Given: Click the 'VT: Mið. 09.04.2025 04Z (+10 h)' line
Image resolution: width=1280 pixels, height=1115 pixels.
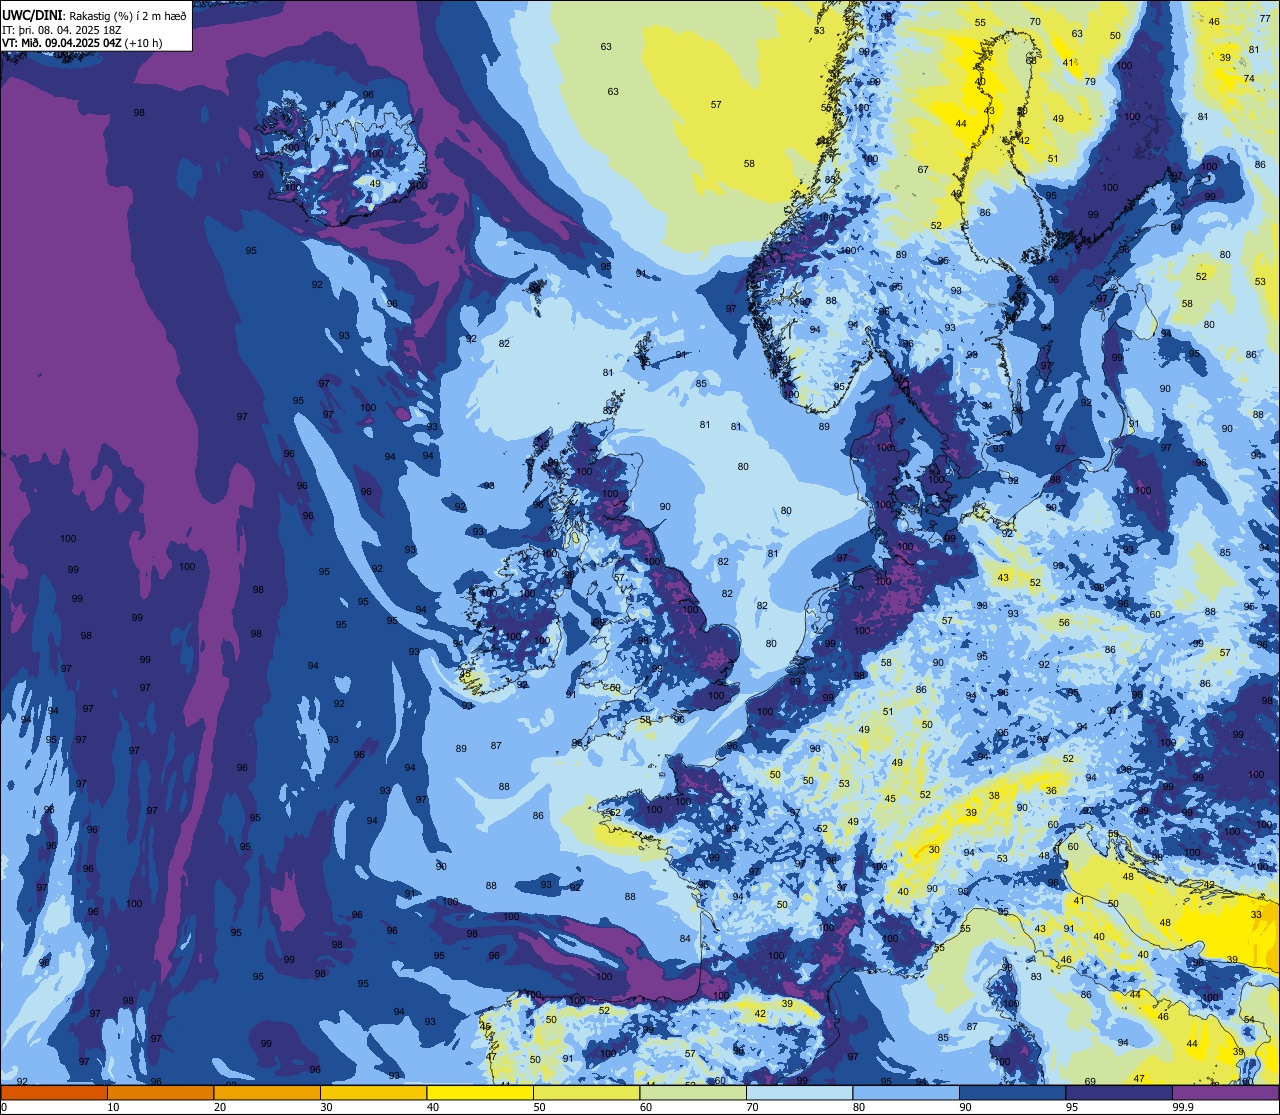Looking at the screenshot, I should pos(82,43).
